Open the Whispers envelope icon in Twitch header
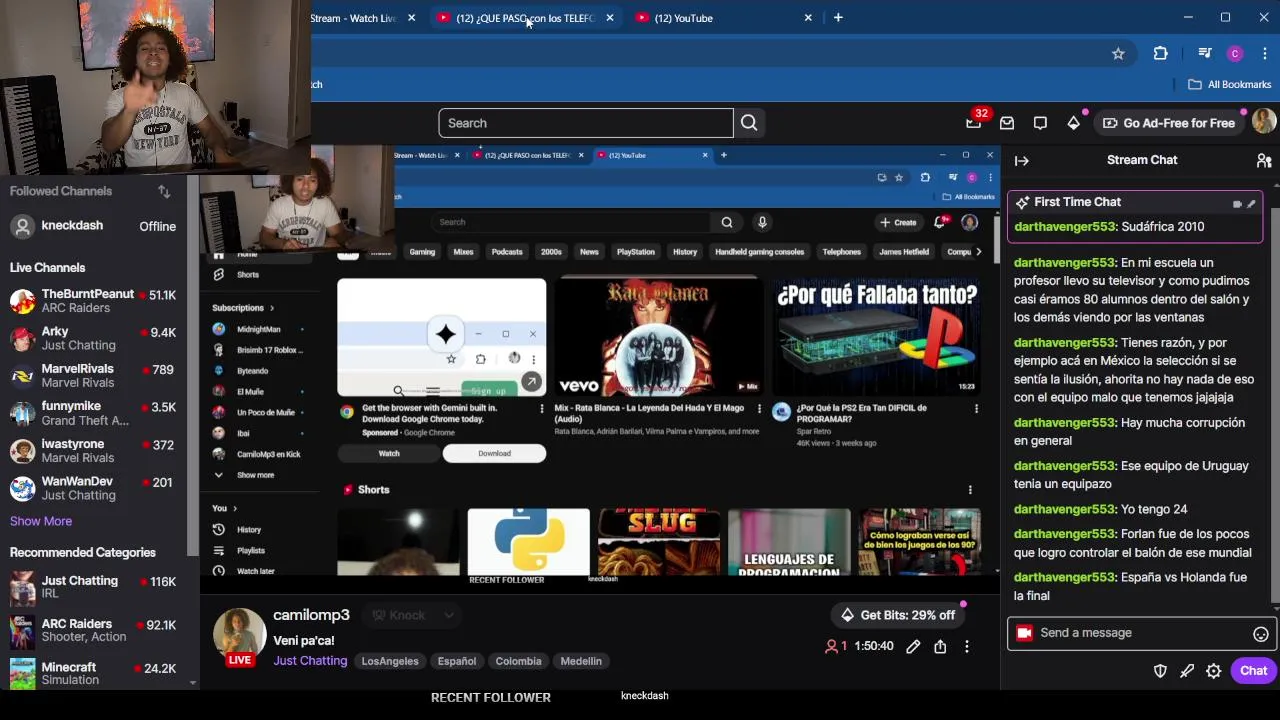1280x720 pixels. tap(1007, 123)
